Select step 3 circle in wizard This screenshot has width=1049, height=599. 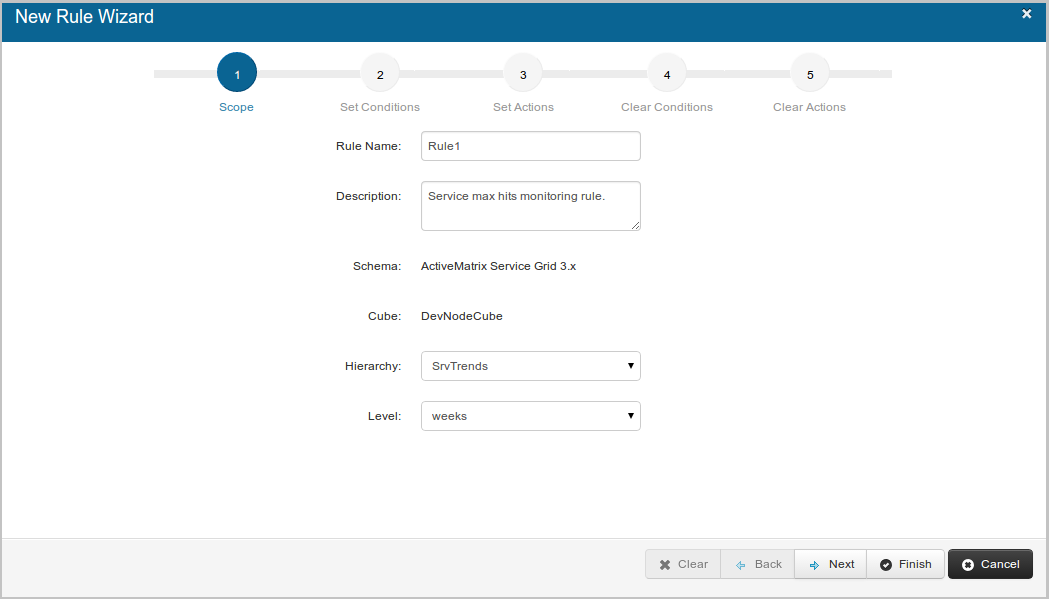coord(523,74)
